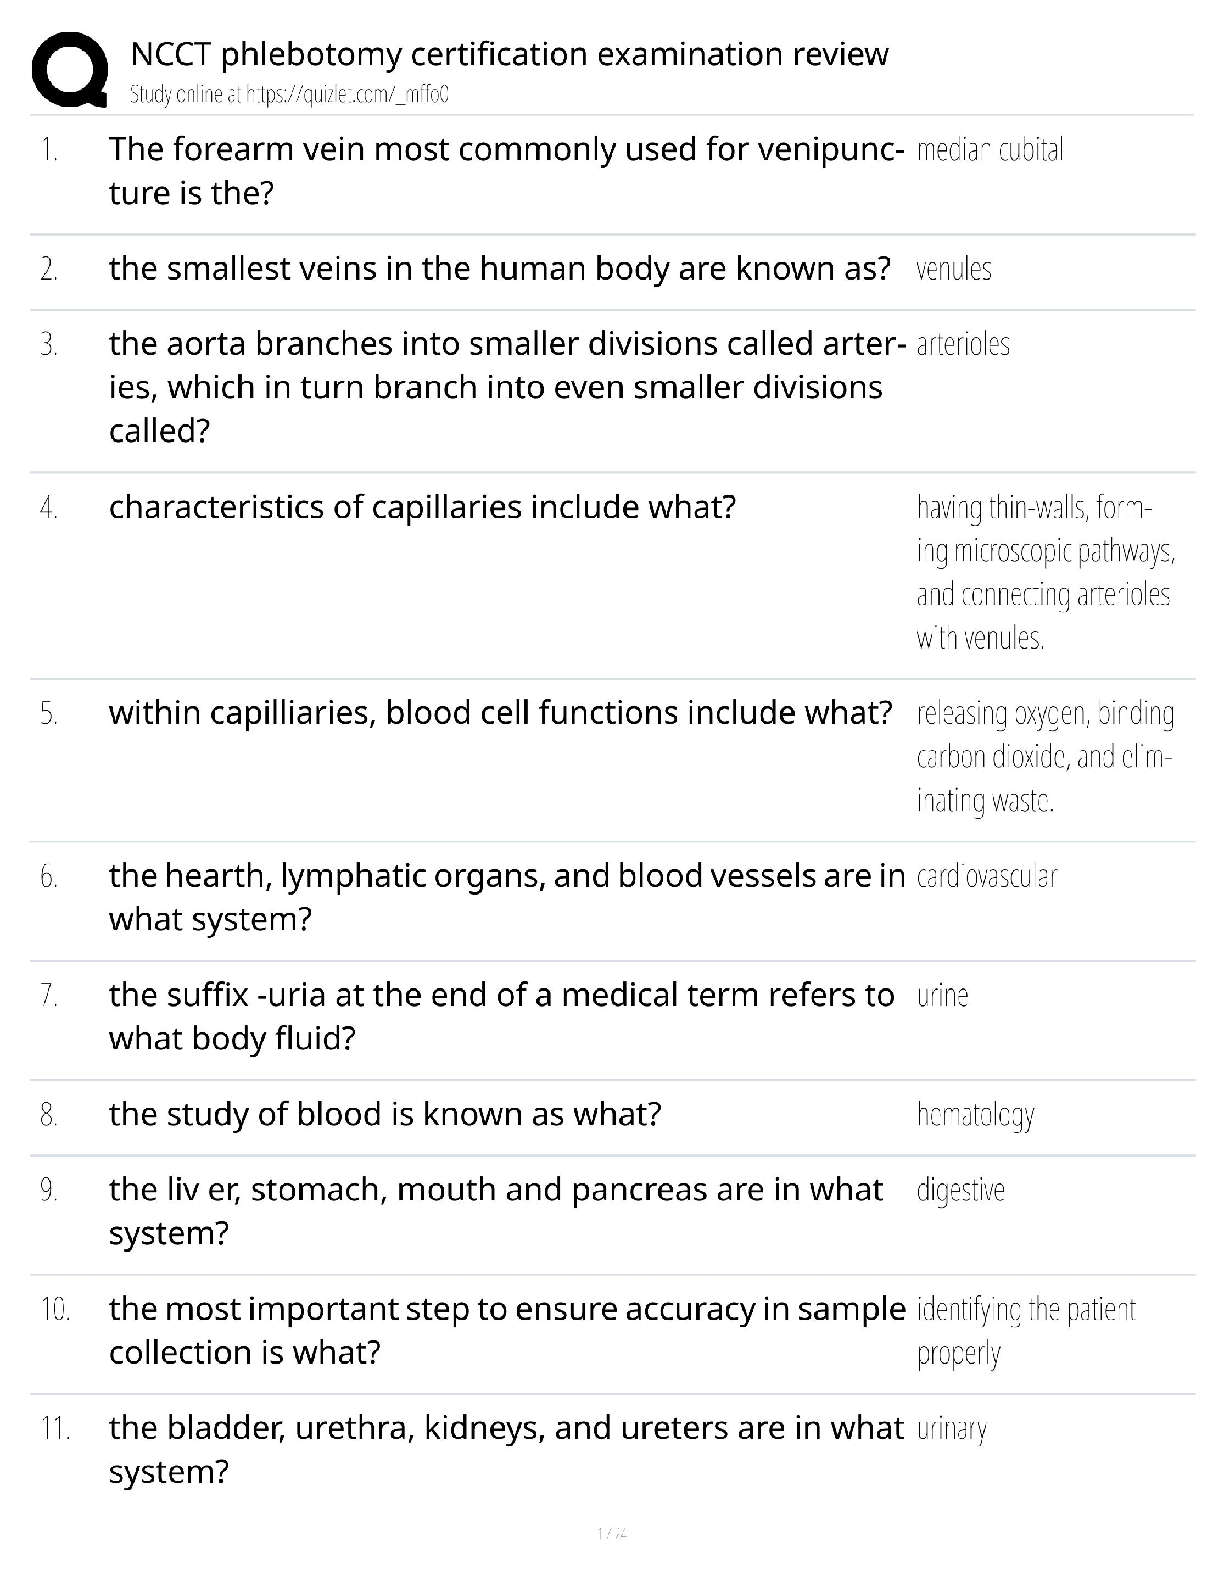The height and width of the screenshot is (1584, 1224).
Task: Click the Quizlet Q logo icon
Action: (70, 69)
